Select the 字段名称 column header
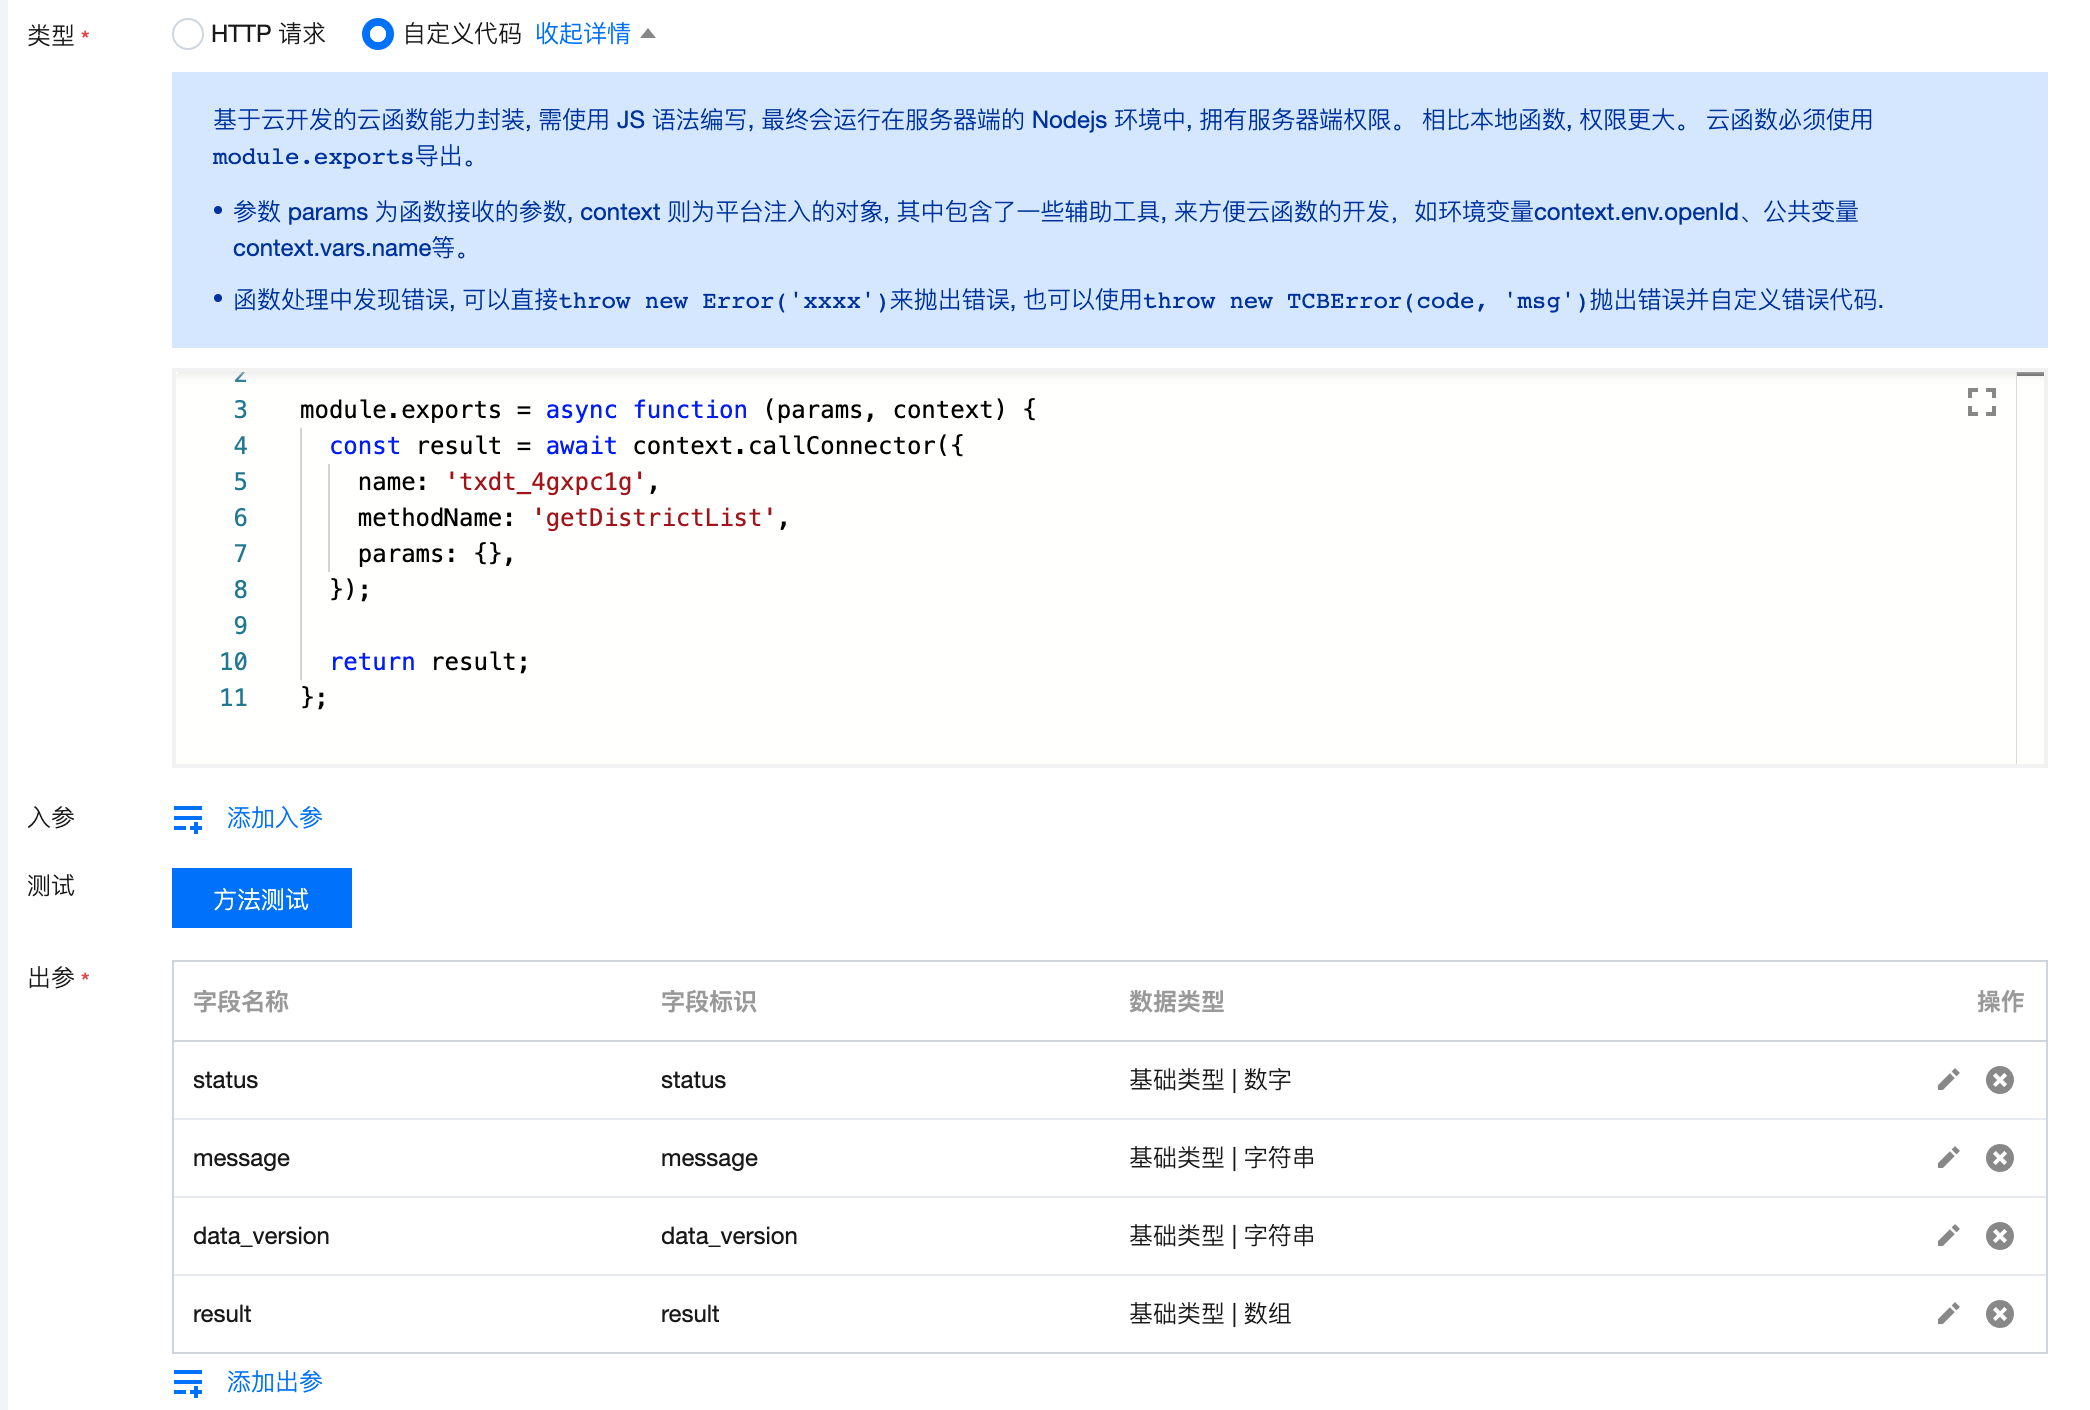This screenshot has height=1410, width=2090. click(241, 1002)
